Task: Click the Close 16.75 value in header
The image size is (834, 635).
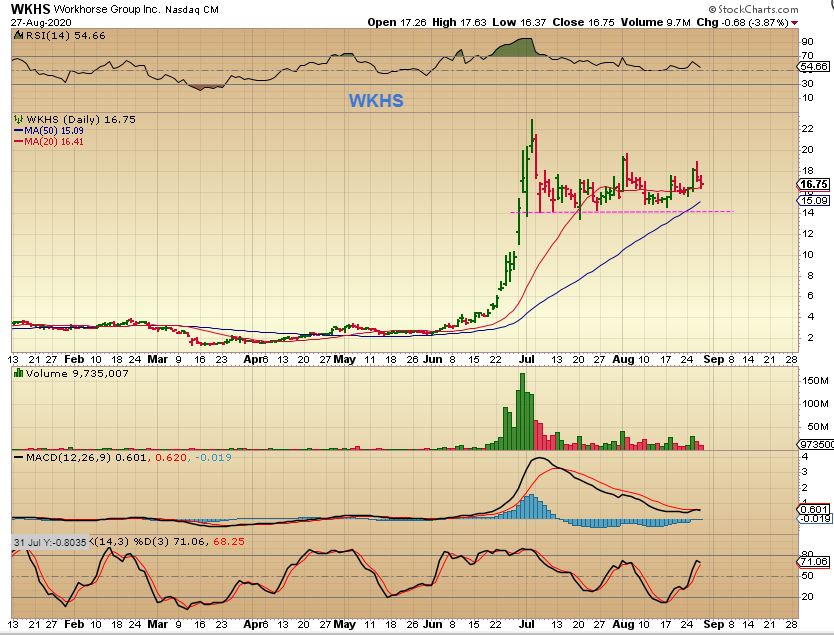Action: [583, 22]
